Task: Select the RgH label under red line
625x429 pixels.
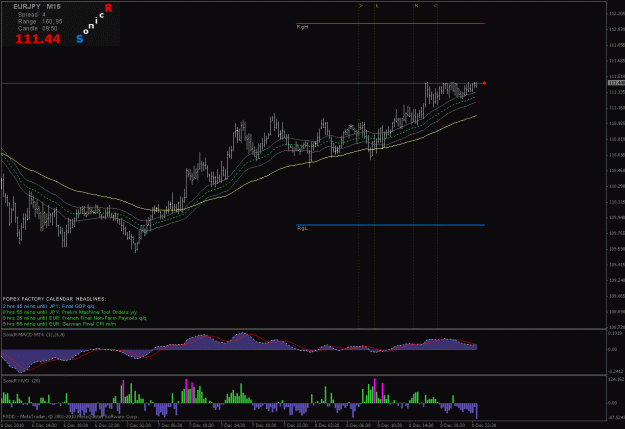Action: coord(303,27)
